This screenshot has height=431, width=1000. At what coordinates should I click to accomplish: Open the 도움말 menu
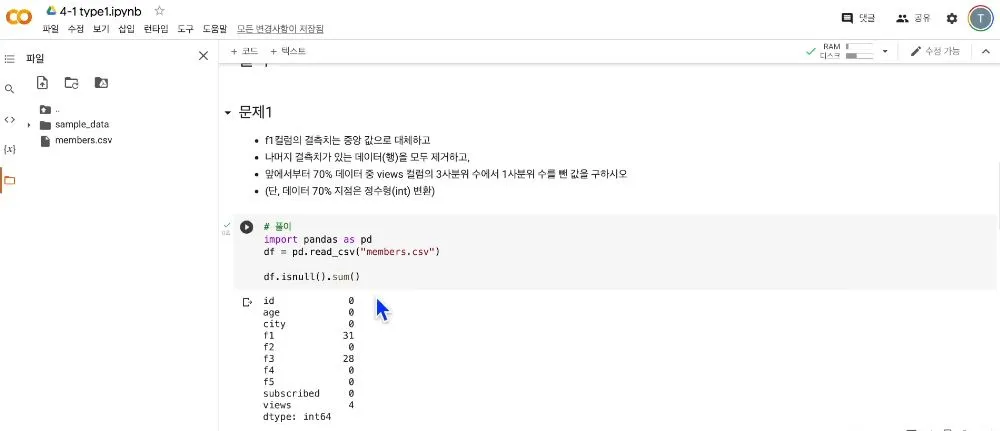(215, 29)
